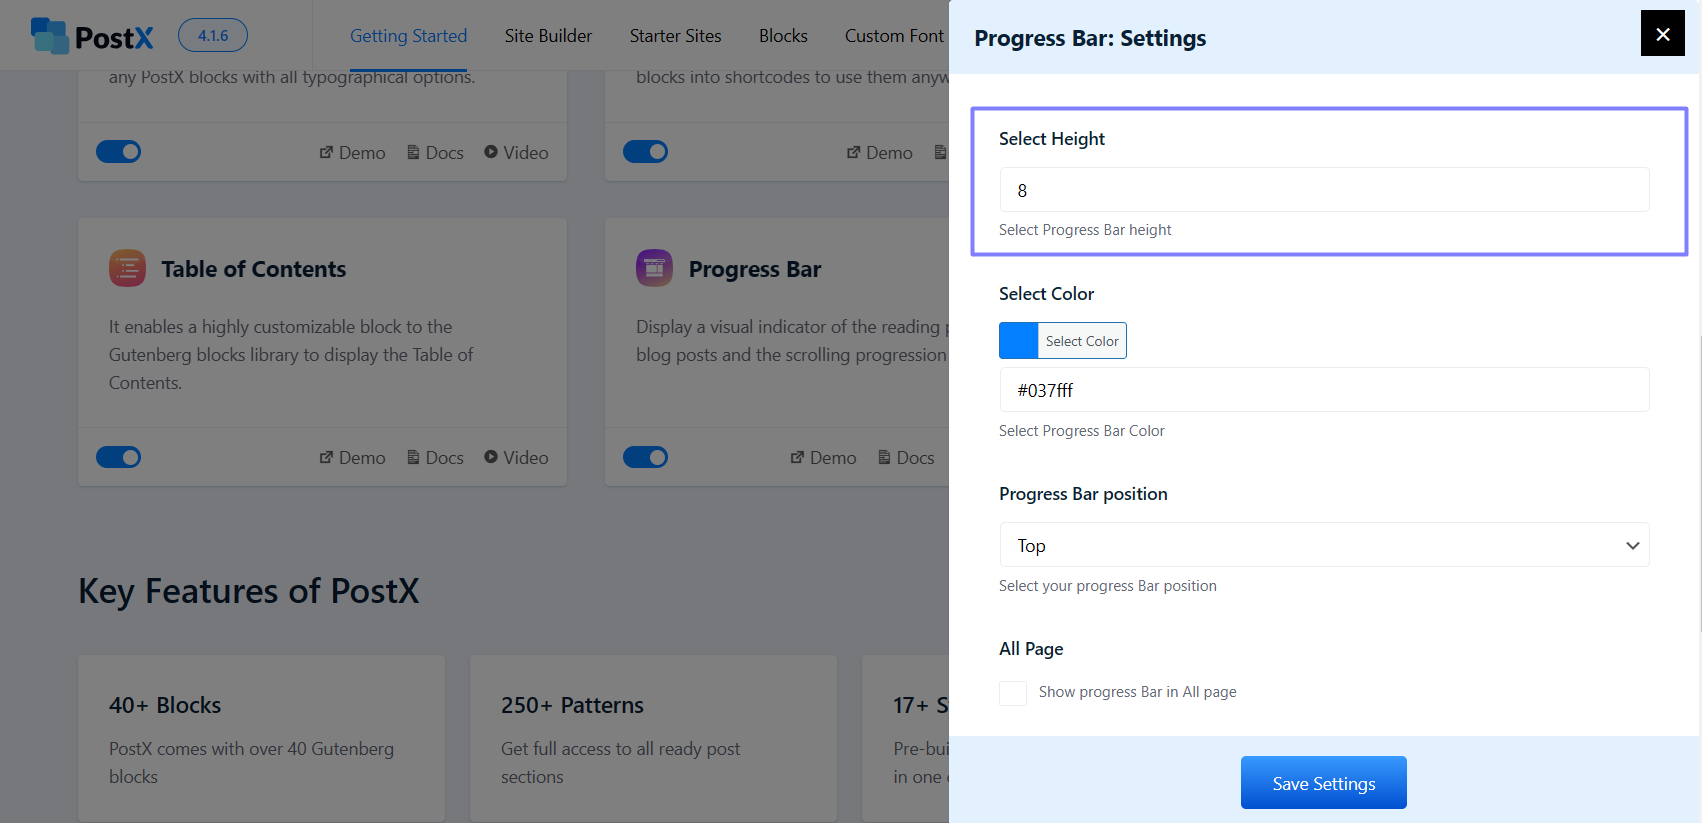This screenshot has height=823, width=1702.
Task: Click the Key Features of PostX heading
Action: tap(249, 591)
